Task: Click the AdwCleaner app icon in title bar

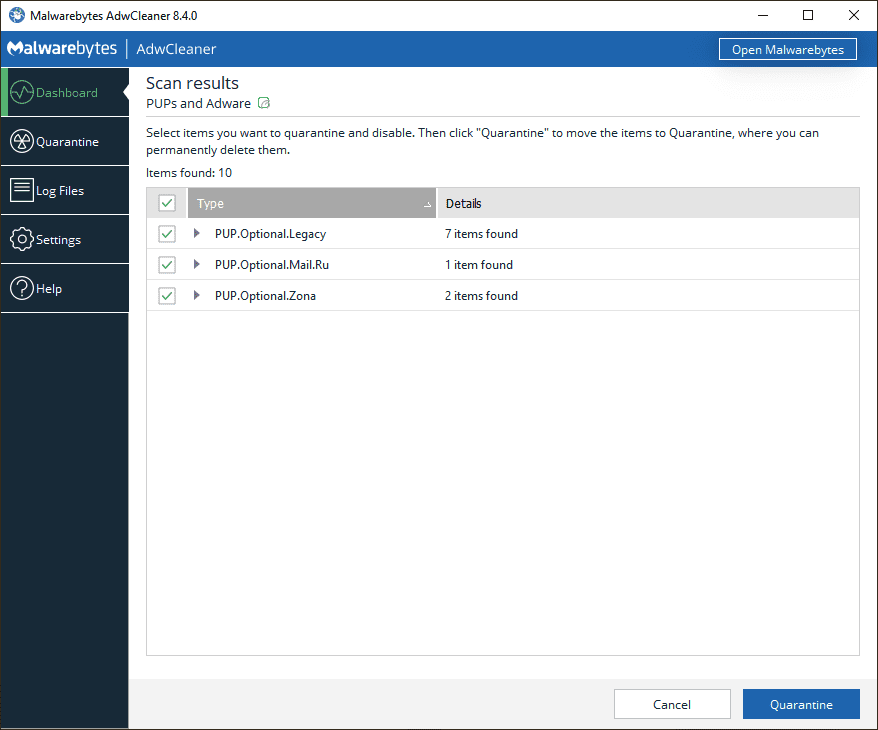Action: tap(16, 15)
